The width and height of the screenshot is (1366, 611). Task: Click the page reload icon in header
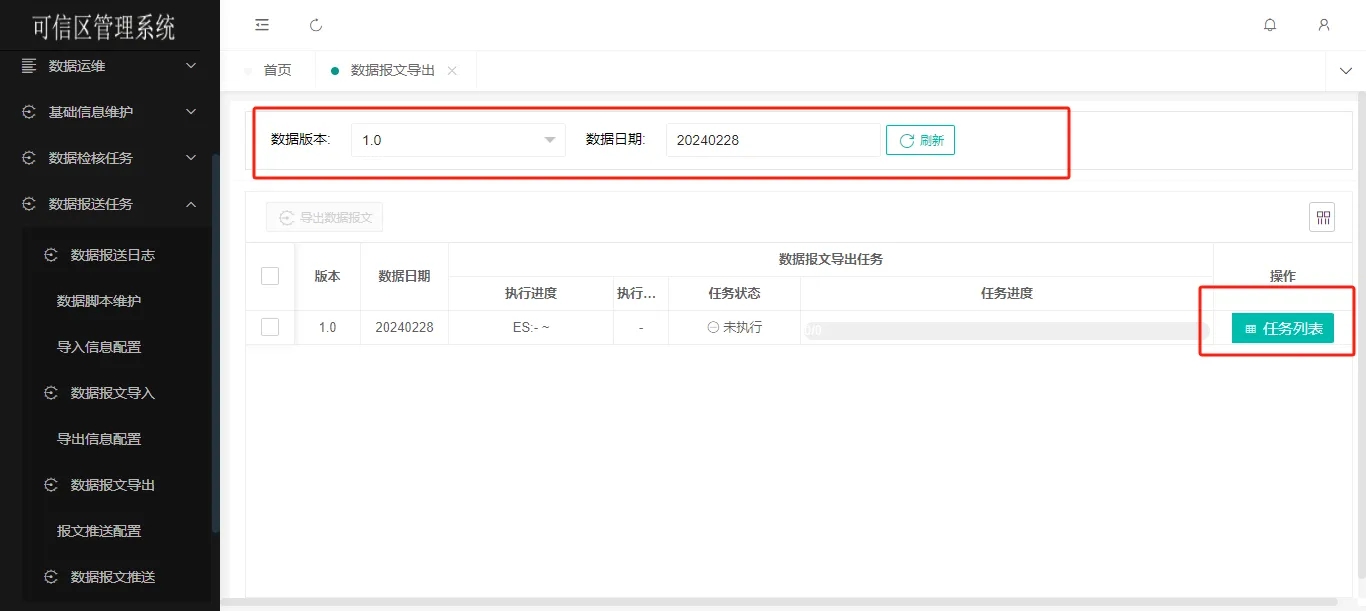tap(316, 25)
